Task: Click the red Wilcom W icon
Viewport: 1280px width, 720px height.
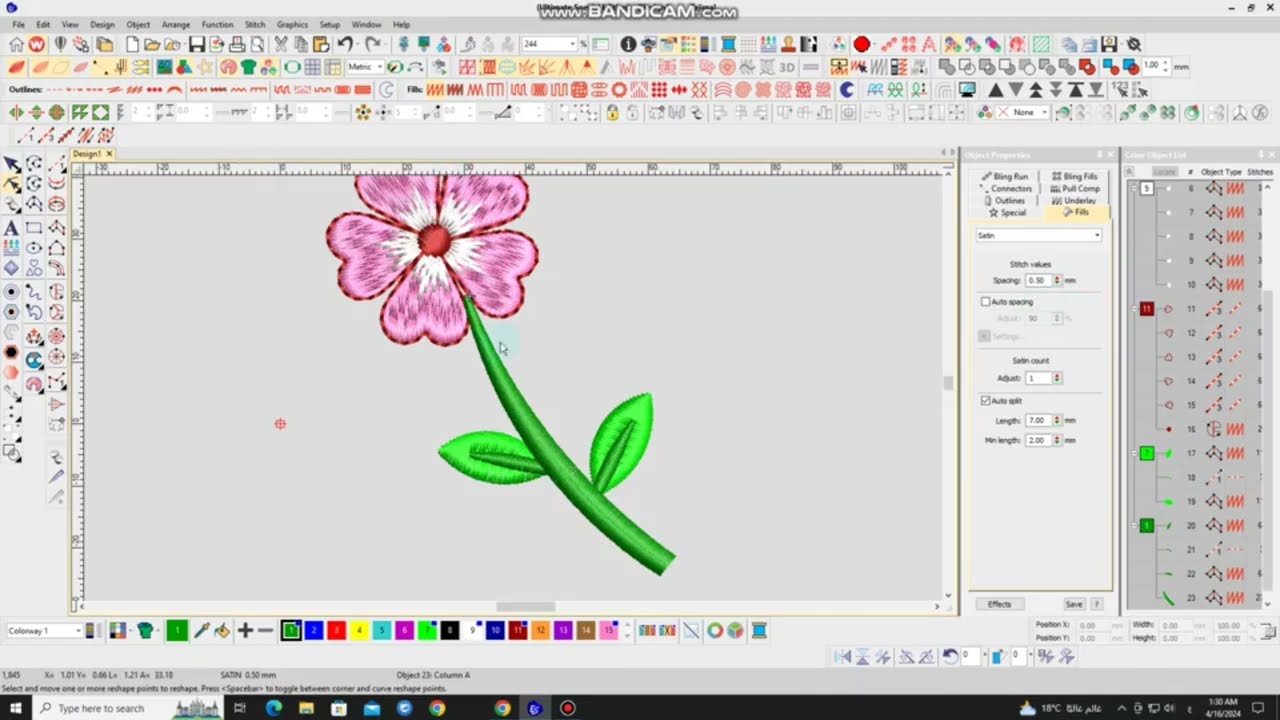Action: click(37, 44)
